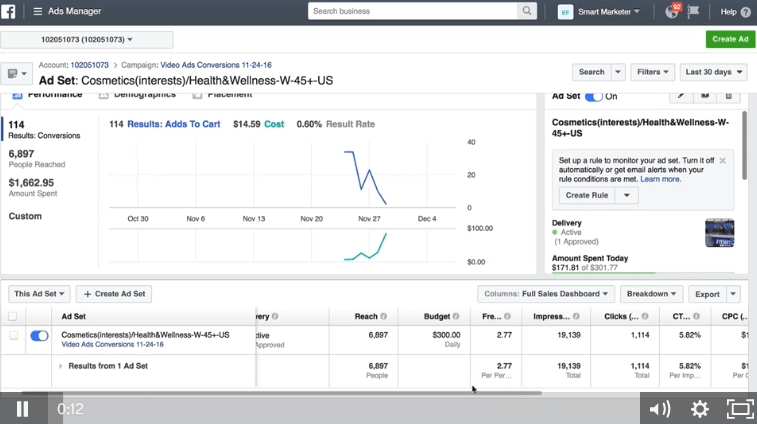Click the video progress bar
Image resolution: width=757 pixels, height=424 pixels.
point(344,409)
